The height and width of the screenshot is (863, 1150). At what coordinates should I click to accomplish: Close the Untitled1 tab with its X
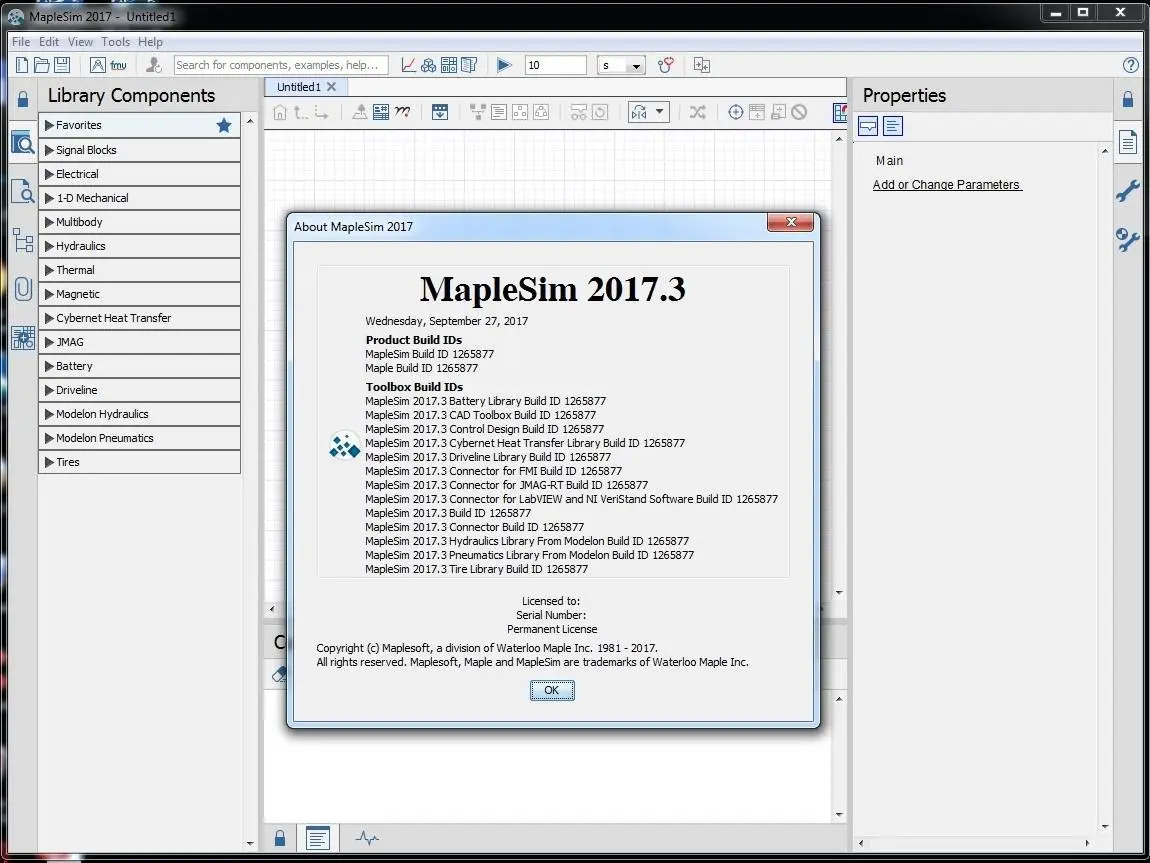point(332,87)
